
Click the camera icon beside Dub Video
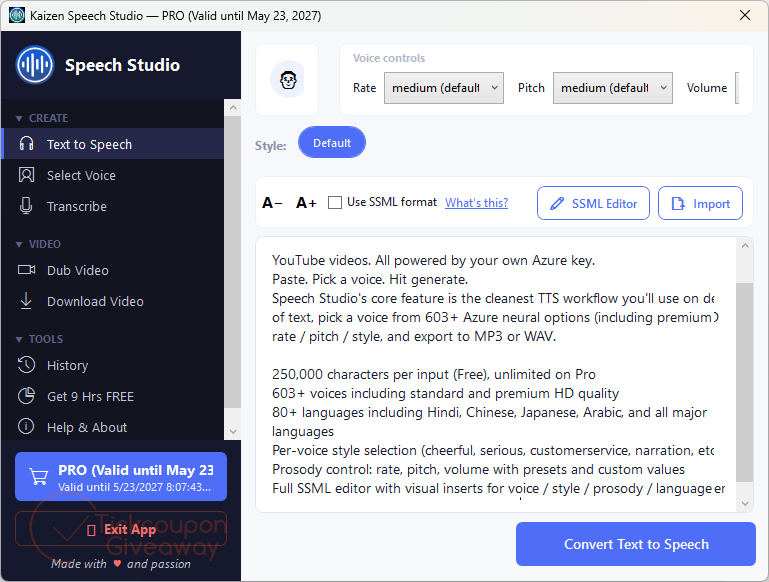(x=26, y=270)
